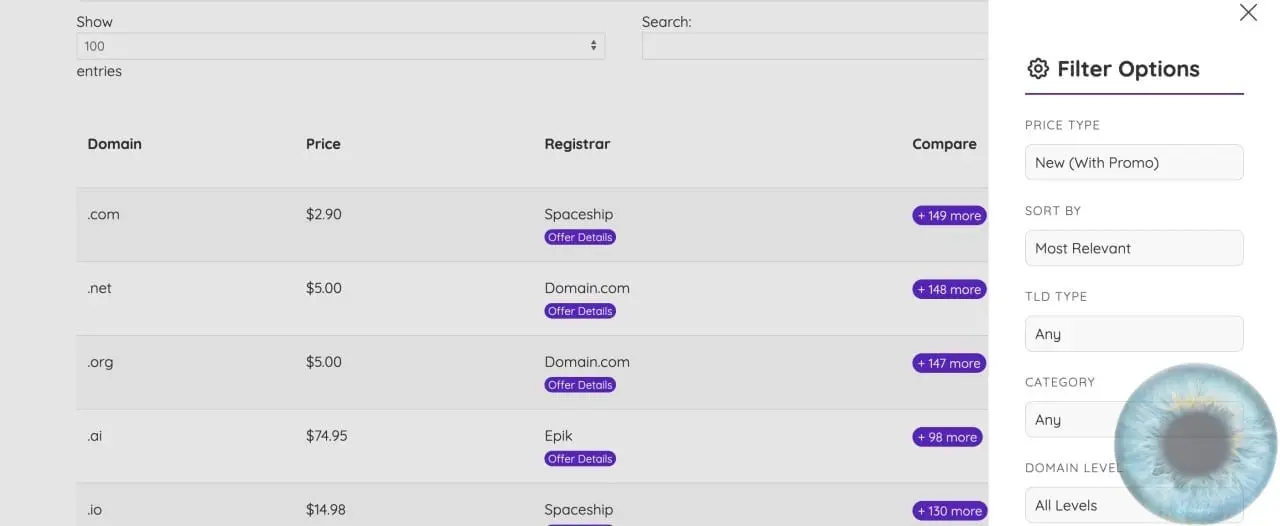The image size is (1280, 526).
Task: Expand the TLD Type dropdown
Action: point(1134,334)
